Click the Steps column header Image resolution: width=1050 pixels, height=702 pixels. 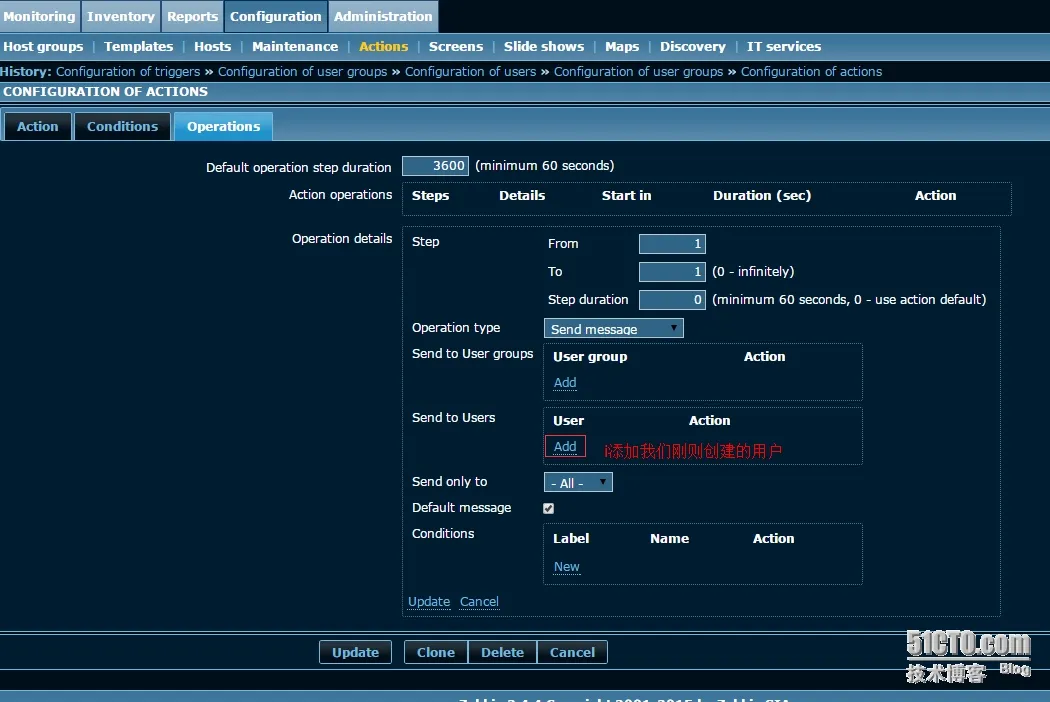click(431, 196)
